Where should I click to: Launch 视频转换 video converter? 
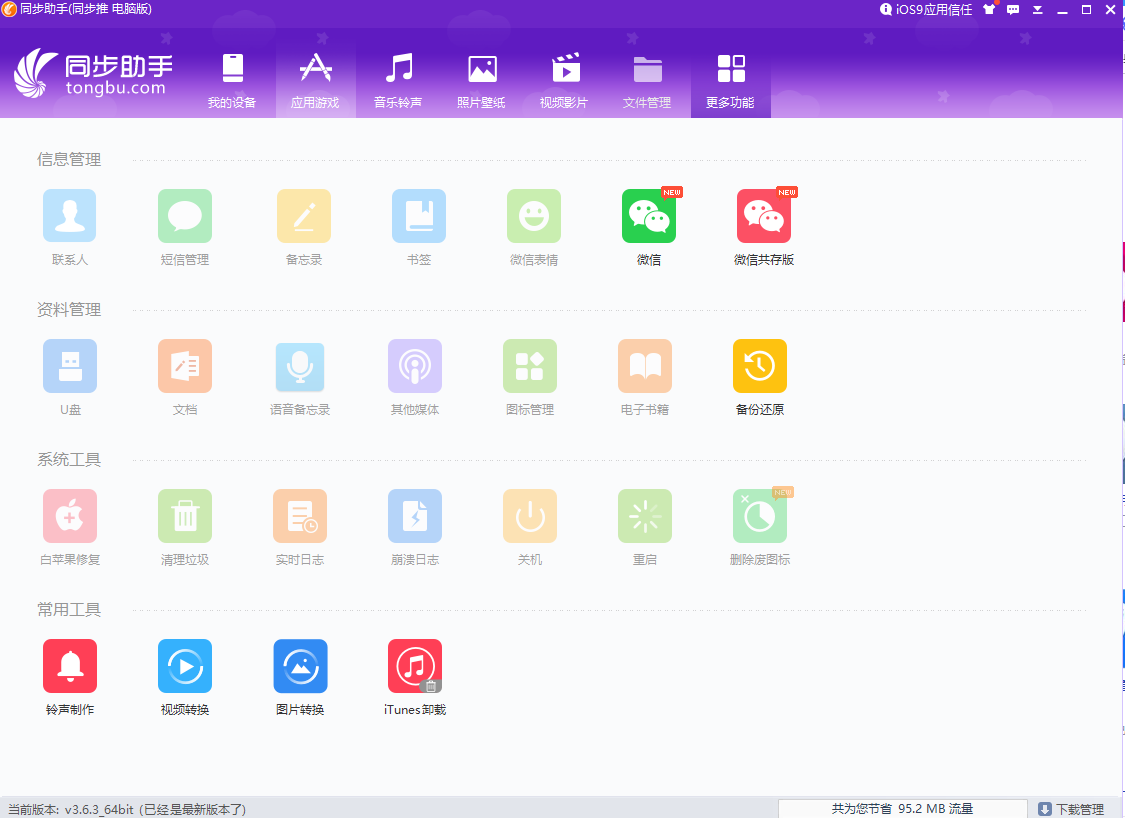185,667
